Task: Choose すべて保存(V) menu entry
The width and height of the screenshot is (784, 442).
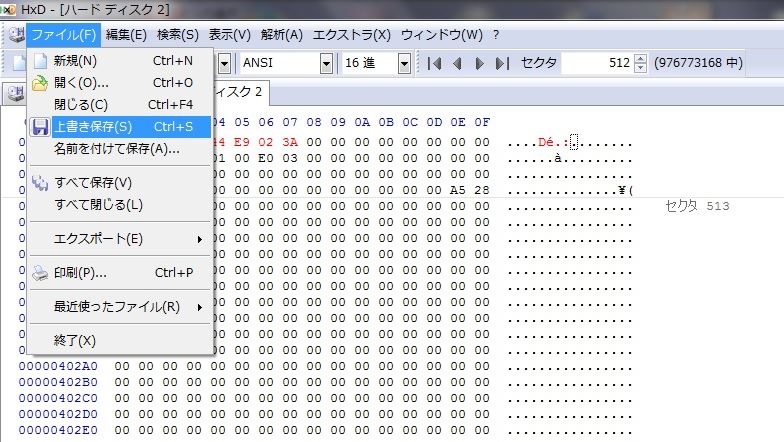Action: click(x=120, y=182)
